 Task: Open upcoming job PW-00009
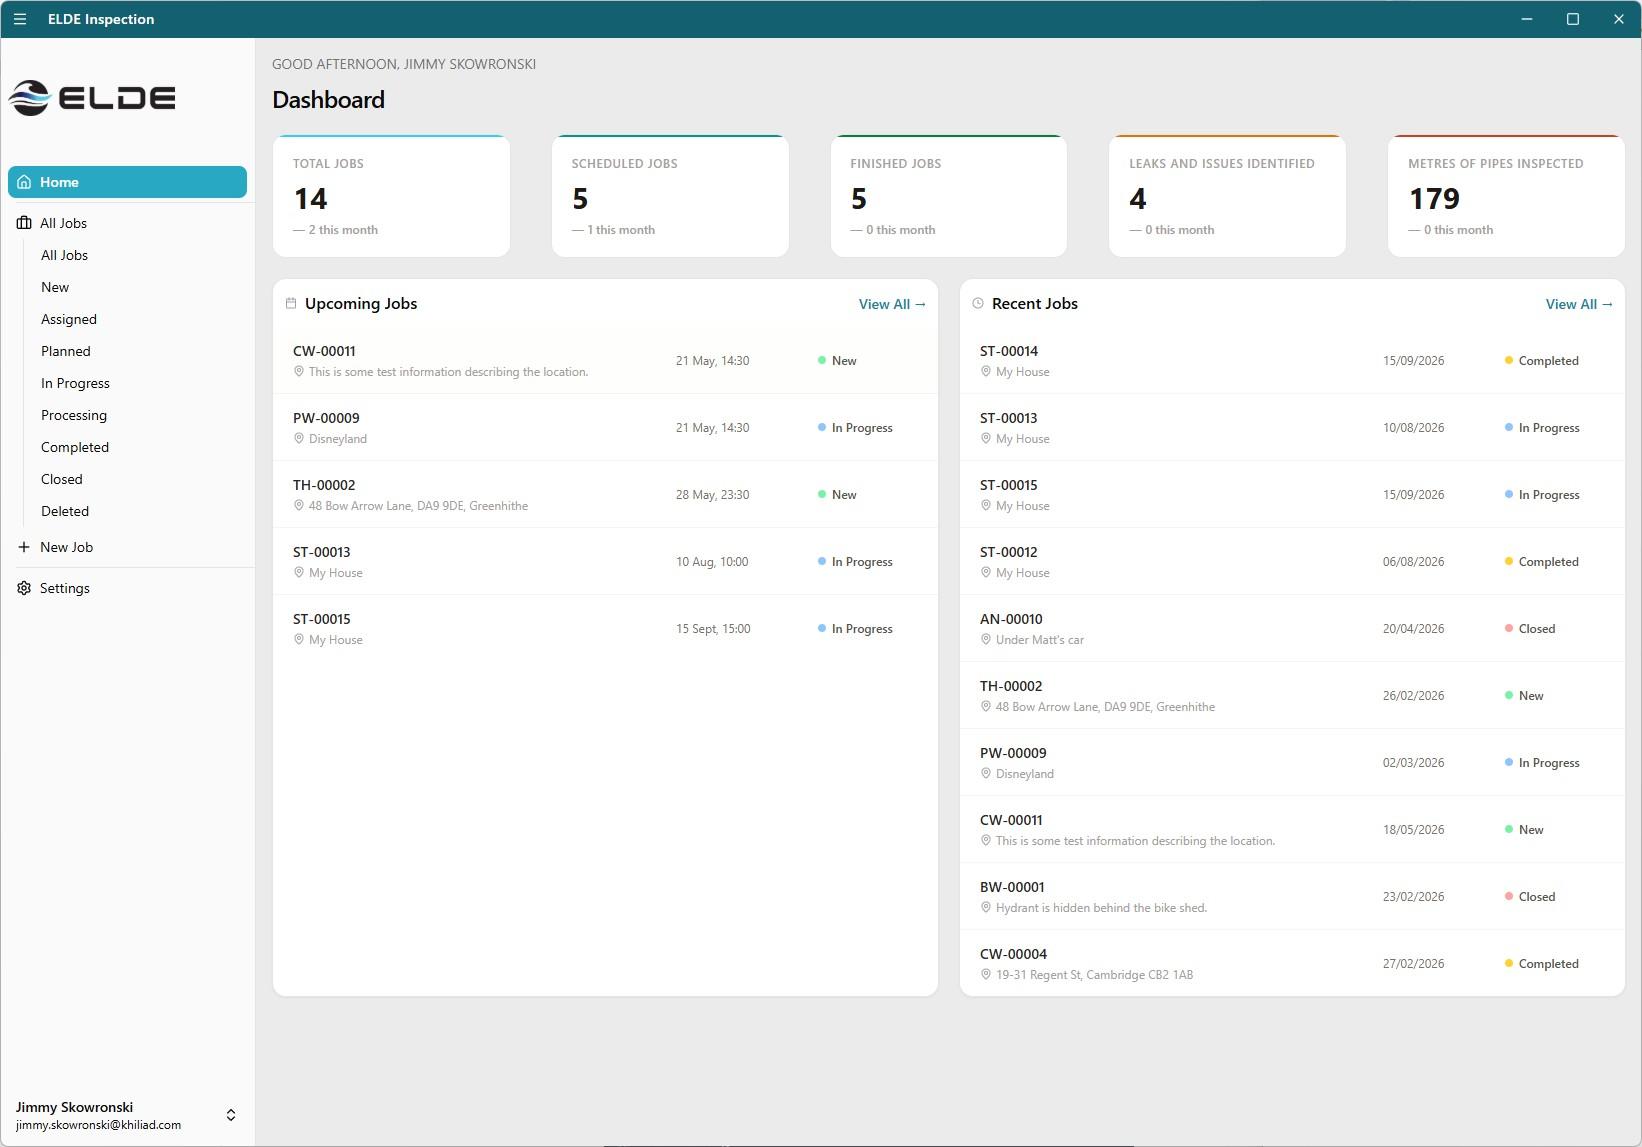coord(605,428)
